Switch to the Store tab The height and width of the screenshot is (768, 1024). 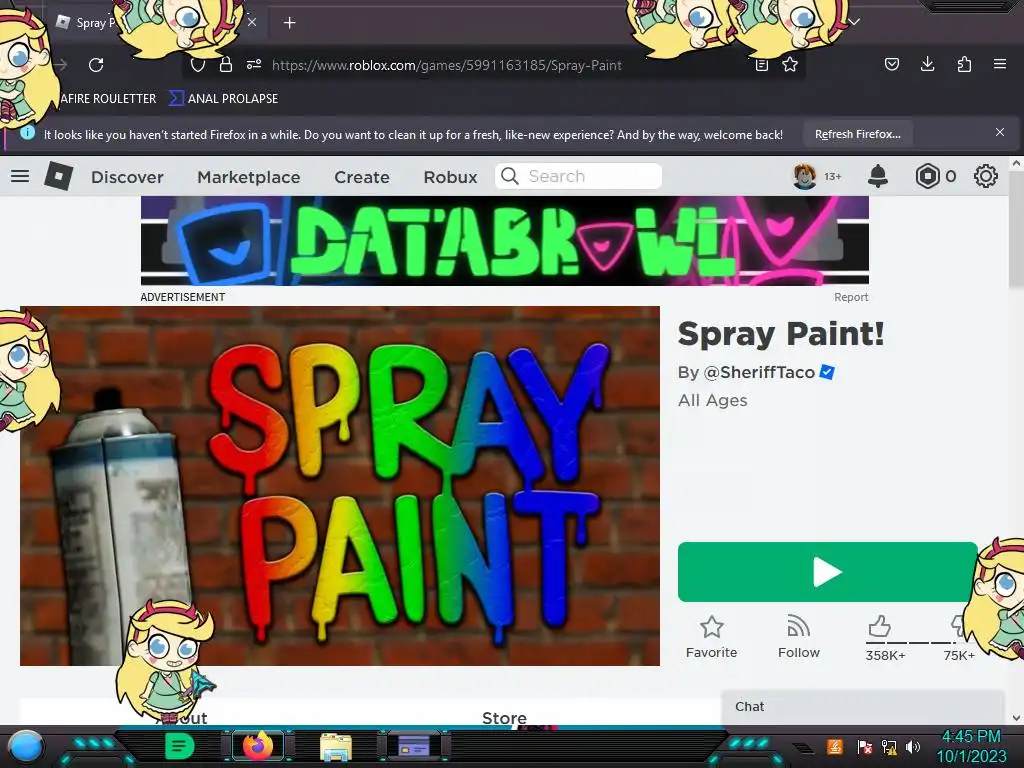504,717
